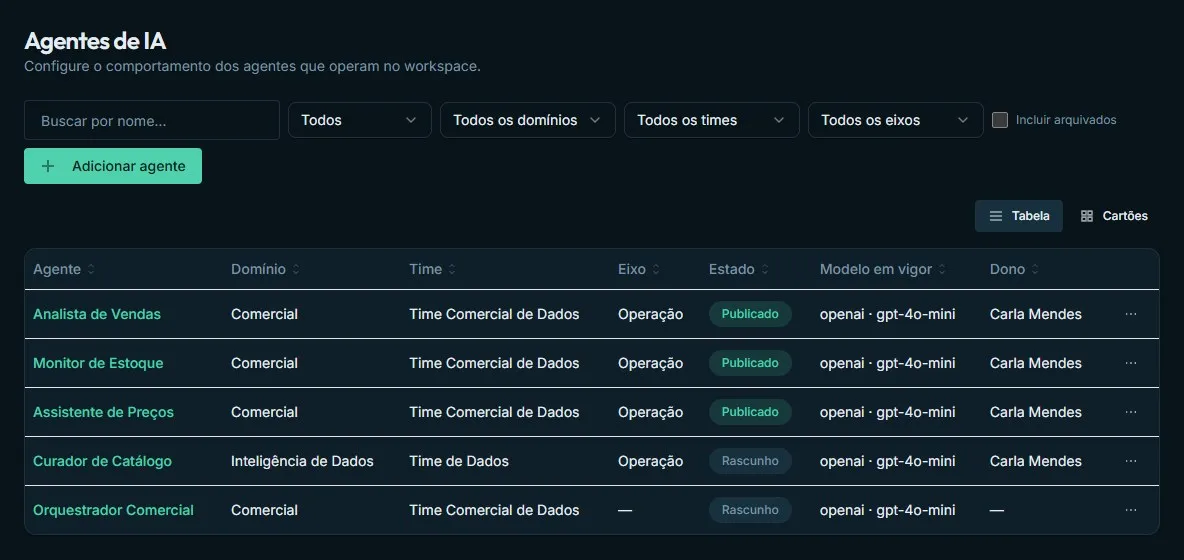Switch to Tabela view
The height and width of the screenshot is (560, 1184).
click(1019, 216)
